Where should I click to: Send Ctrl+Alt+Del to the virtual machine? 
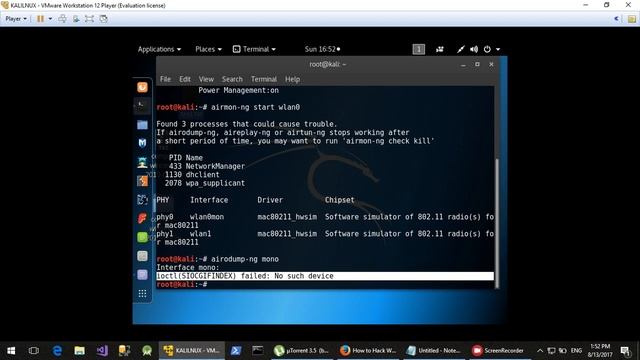click(62, 19)
